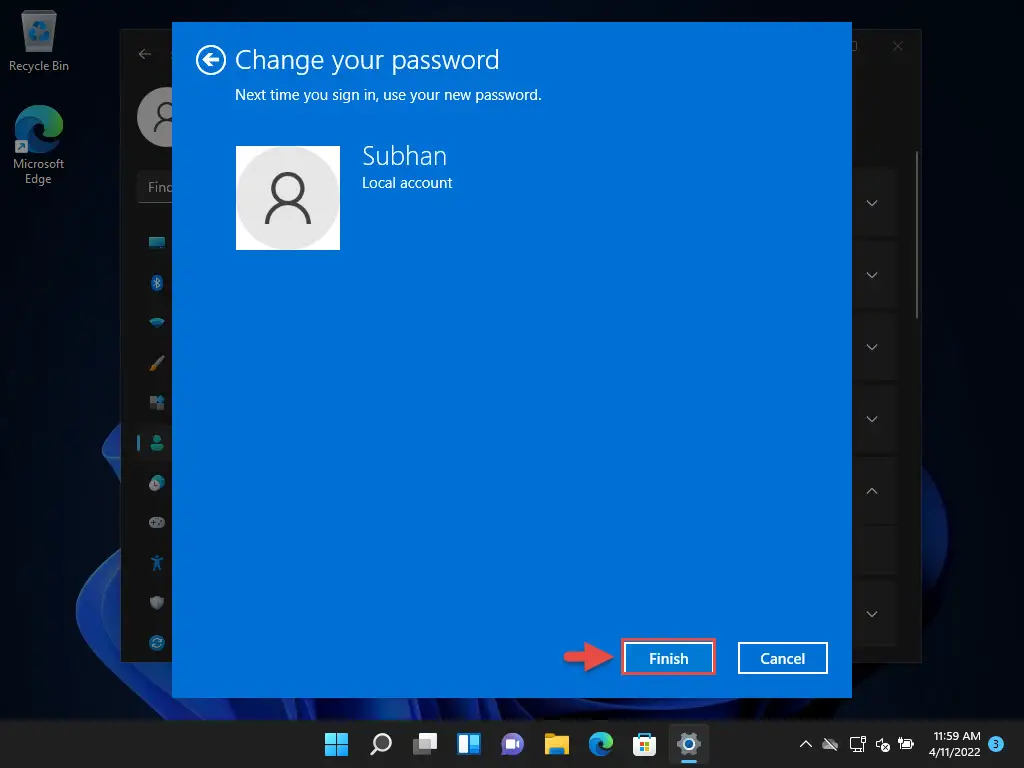Open the Widgets panel icon
Image resolution: width=1024 pixels, height=768 pixels.
pyautogui.click(x=469, y=744)
